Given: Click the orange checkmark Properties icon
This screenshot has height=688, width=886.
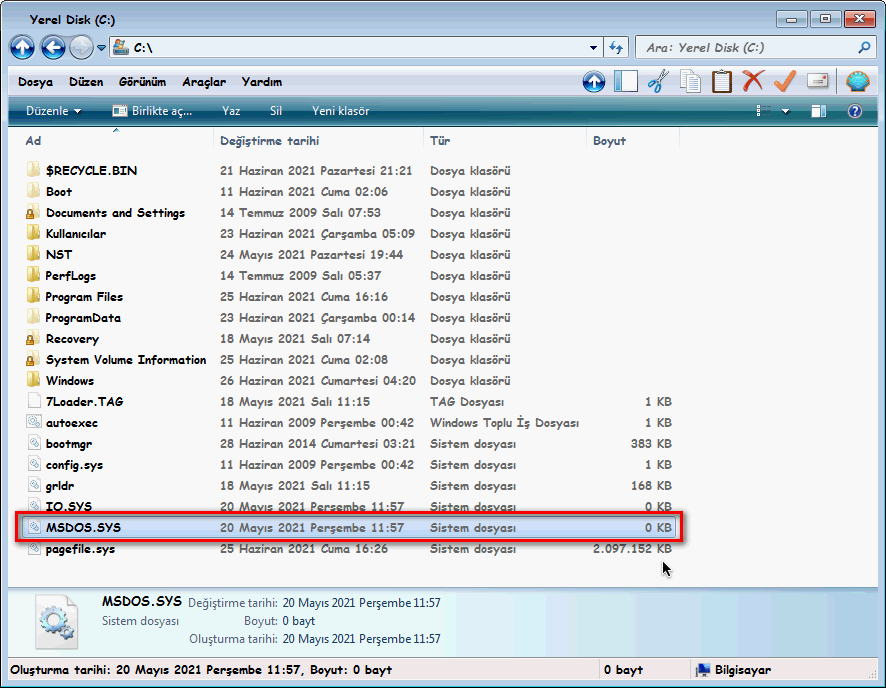Looking at the screenshot, I should (785, 81).
